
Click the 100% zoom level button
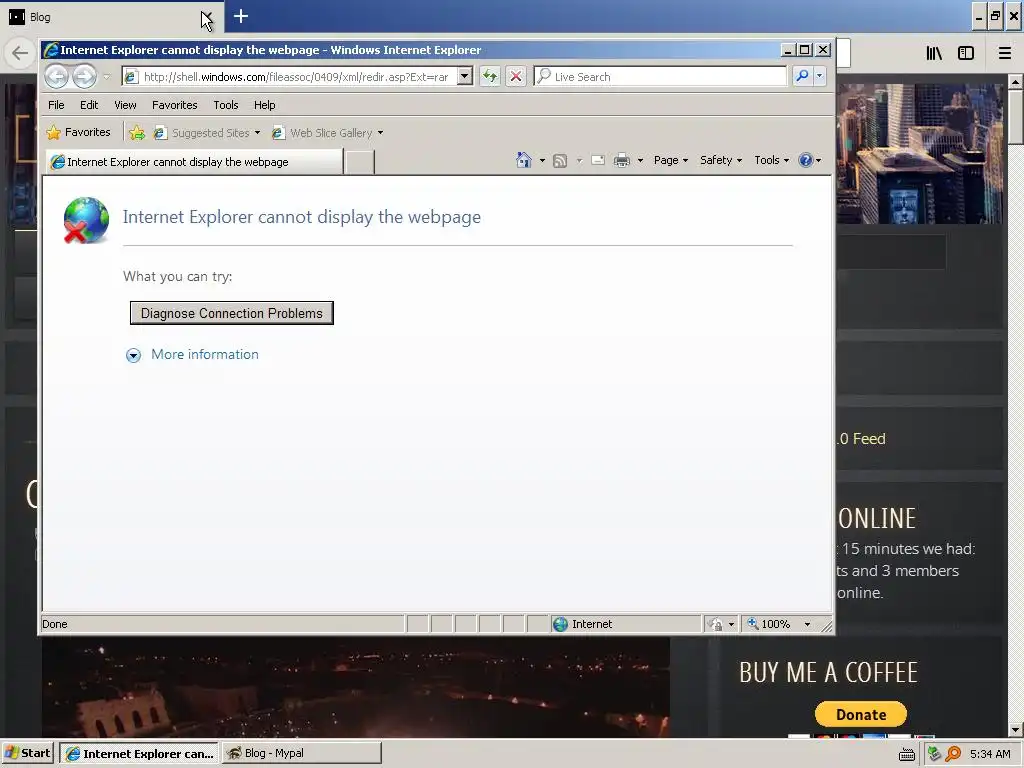click(769, 624)
